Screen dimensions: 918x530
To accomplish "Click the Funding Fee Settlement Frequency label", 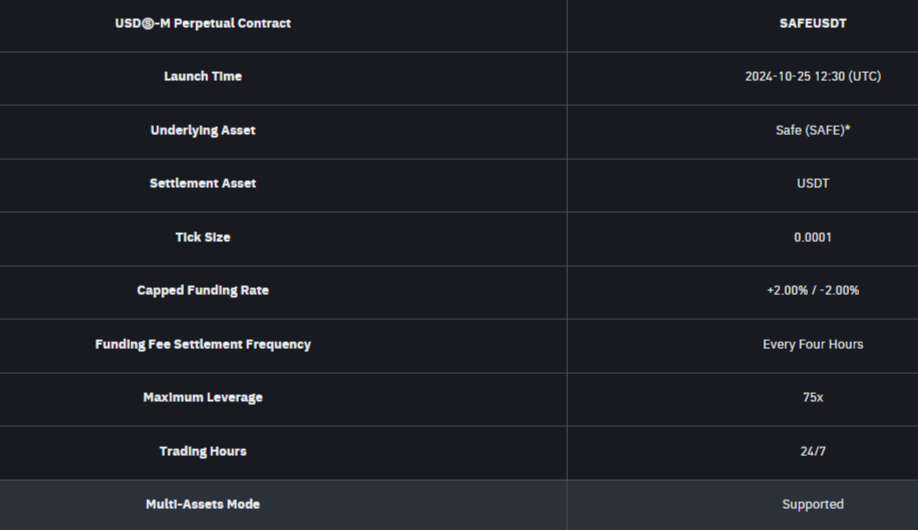I will pyautogui.click(x=203, y=344).
